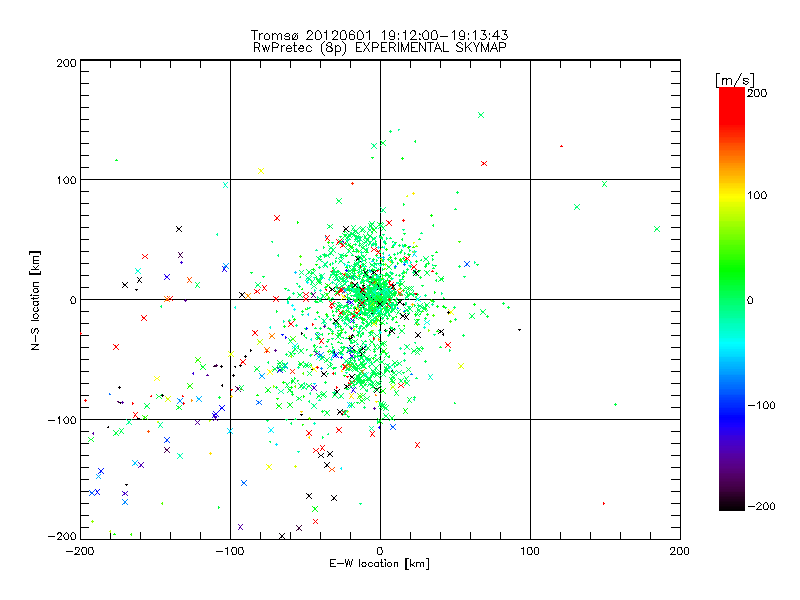The image size is (800, 600).
Task: Click the '[m/s]' colorbar unit label
Action: pos(735,80)
